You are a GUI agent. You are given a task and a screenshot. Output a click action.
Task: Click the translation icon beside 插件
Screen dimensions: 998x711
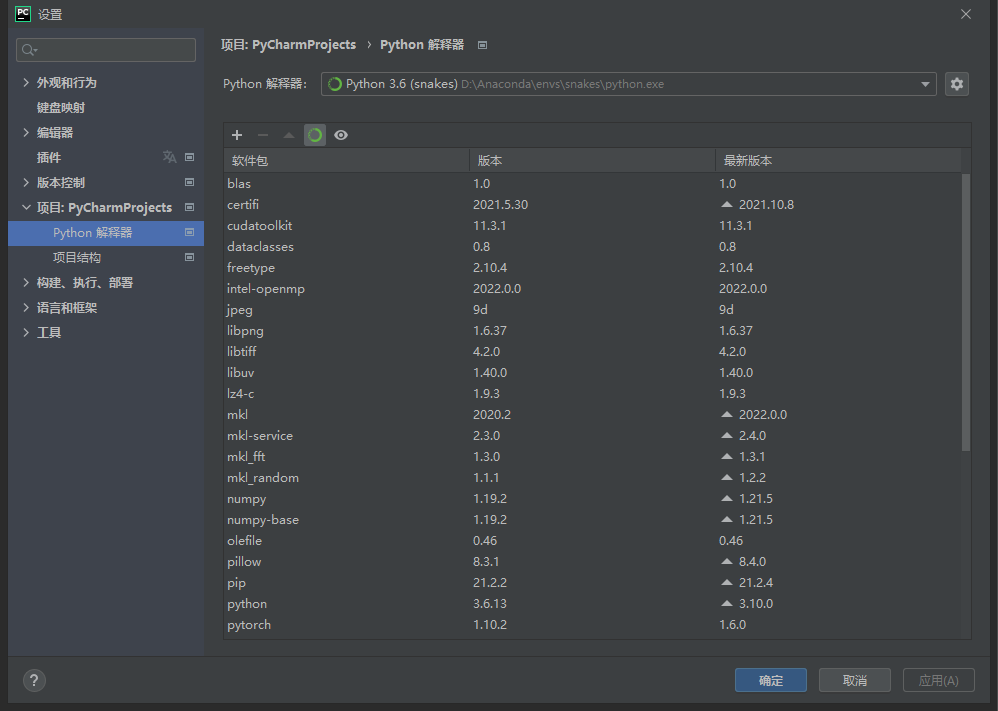(x=169, y=157)
